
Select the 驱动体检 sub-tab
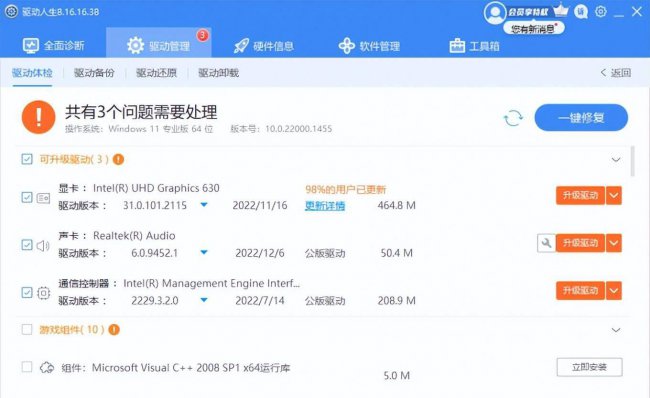32,73
